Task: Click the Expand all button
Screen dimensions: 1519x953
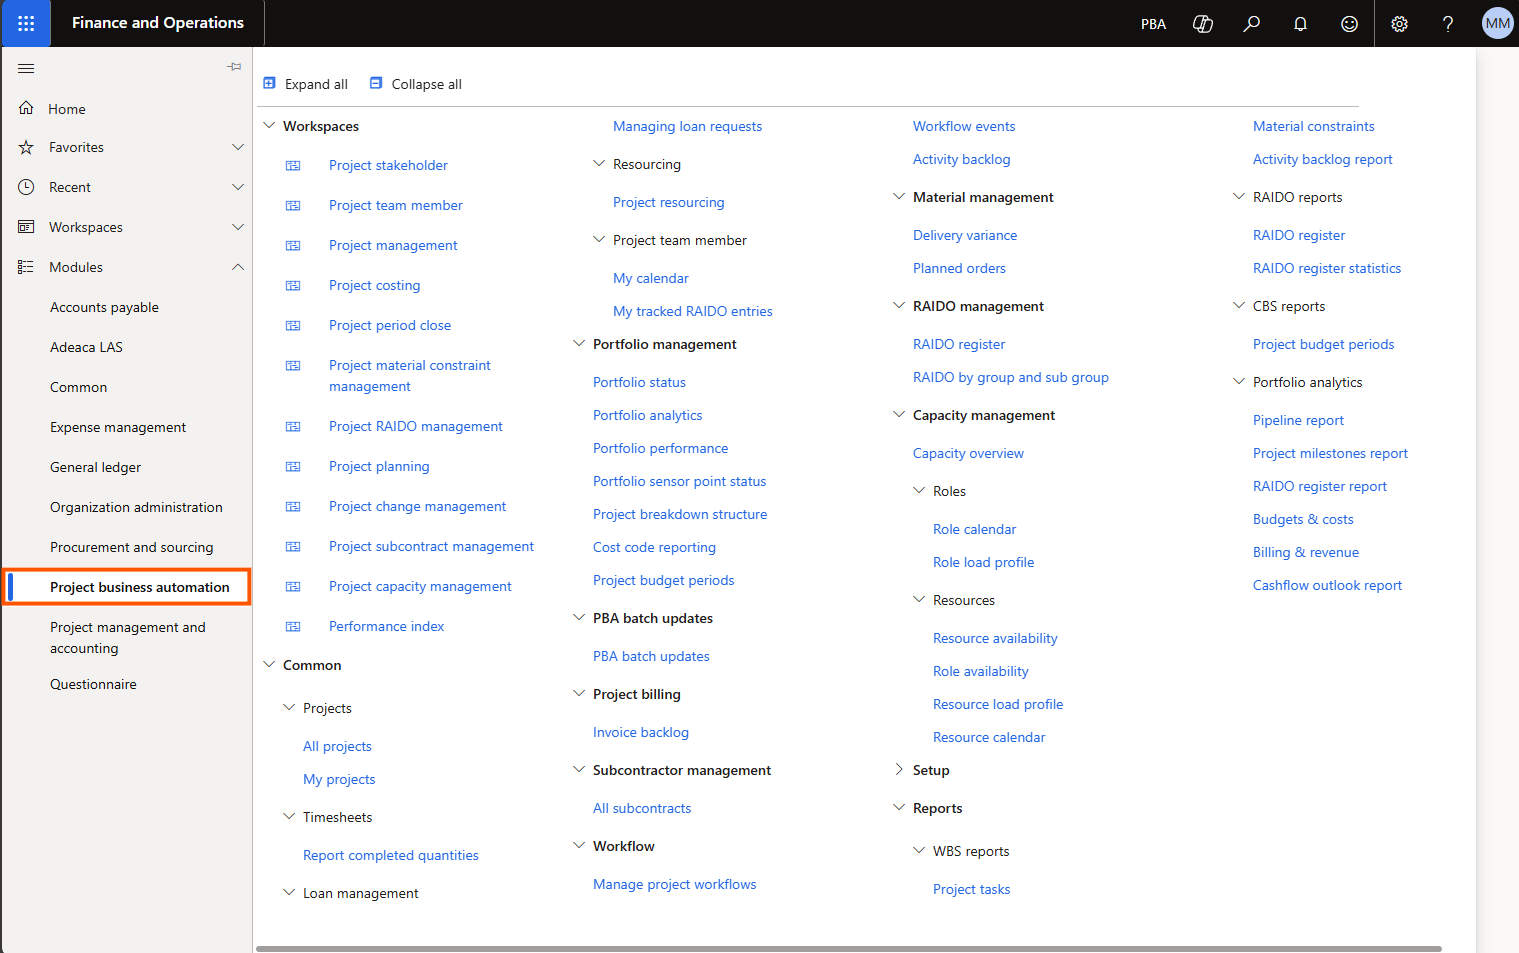Action: (306, 84)
